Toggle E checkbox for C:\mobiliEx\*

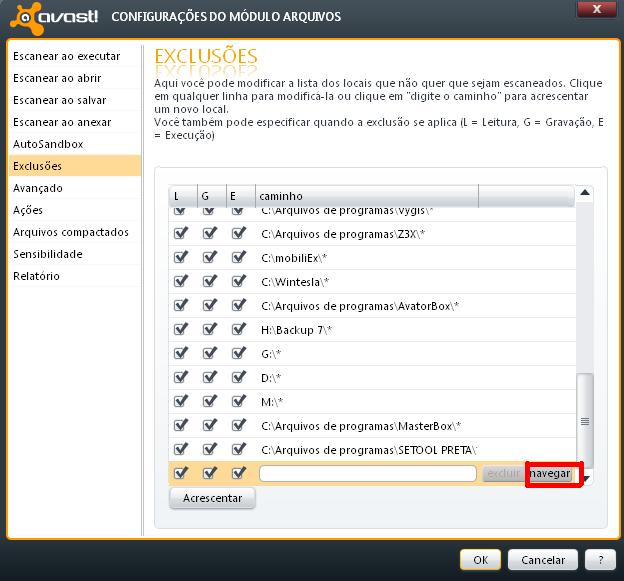(239, 257)
